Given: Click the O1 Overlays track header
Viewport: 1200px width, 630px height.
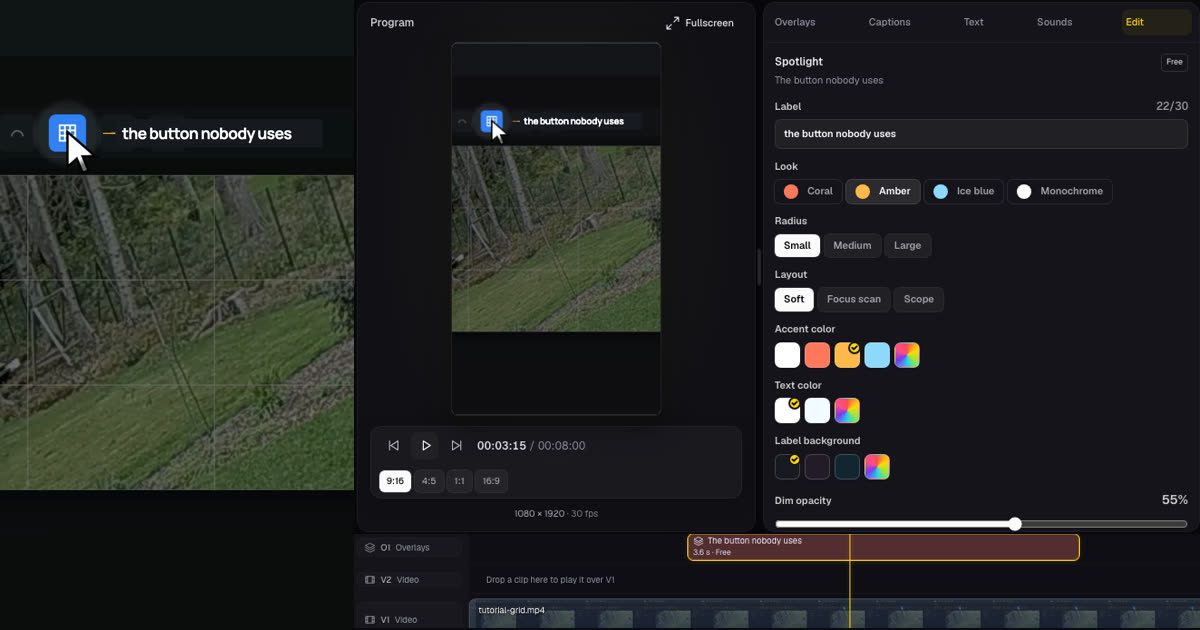Looking at the screenshot, I should pyautogui.click(x=410, y=548).
